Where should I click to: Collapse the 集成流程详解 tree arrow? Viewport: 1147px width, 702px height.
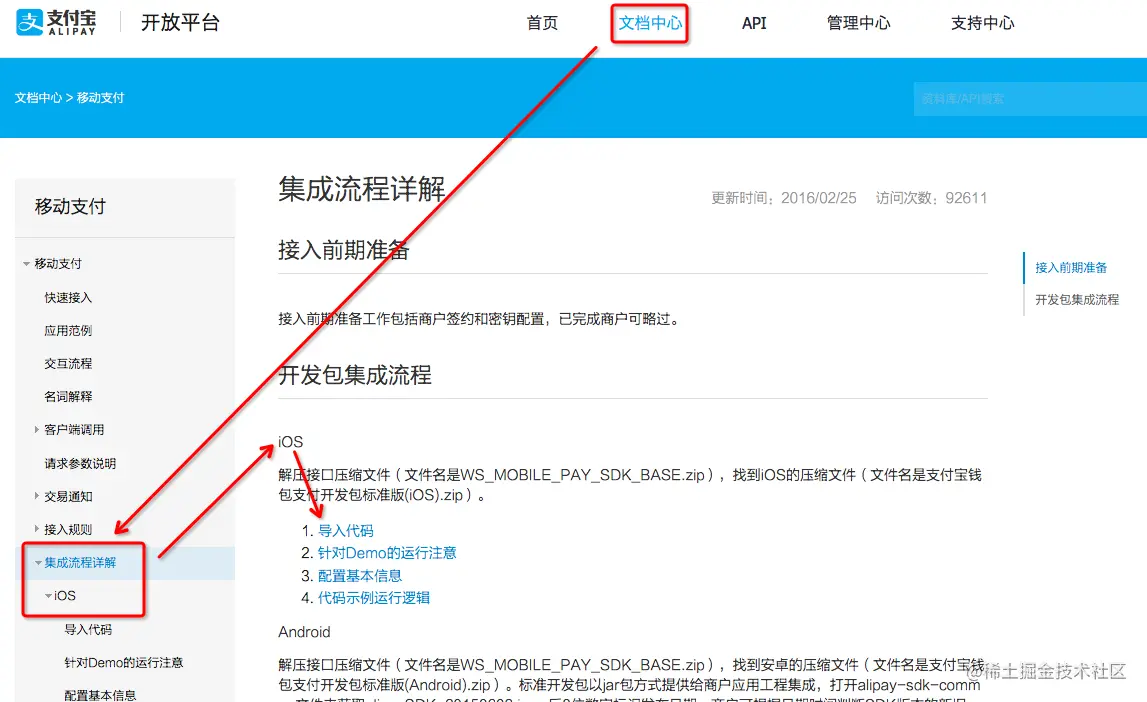pos(38,563)
